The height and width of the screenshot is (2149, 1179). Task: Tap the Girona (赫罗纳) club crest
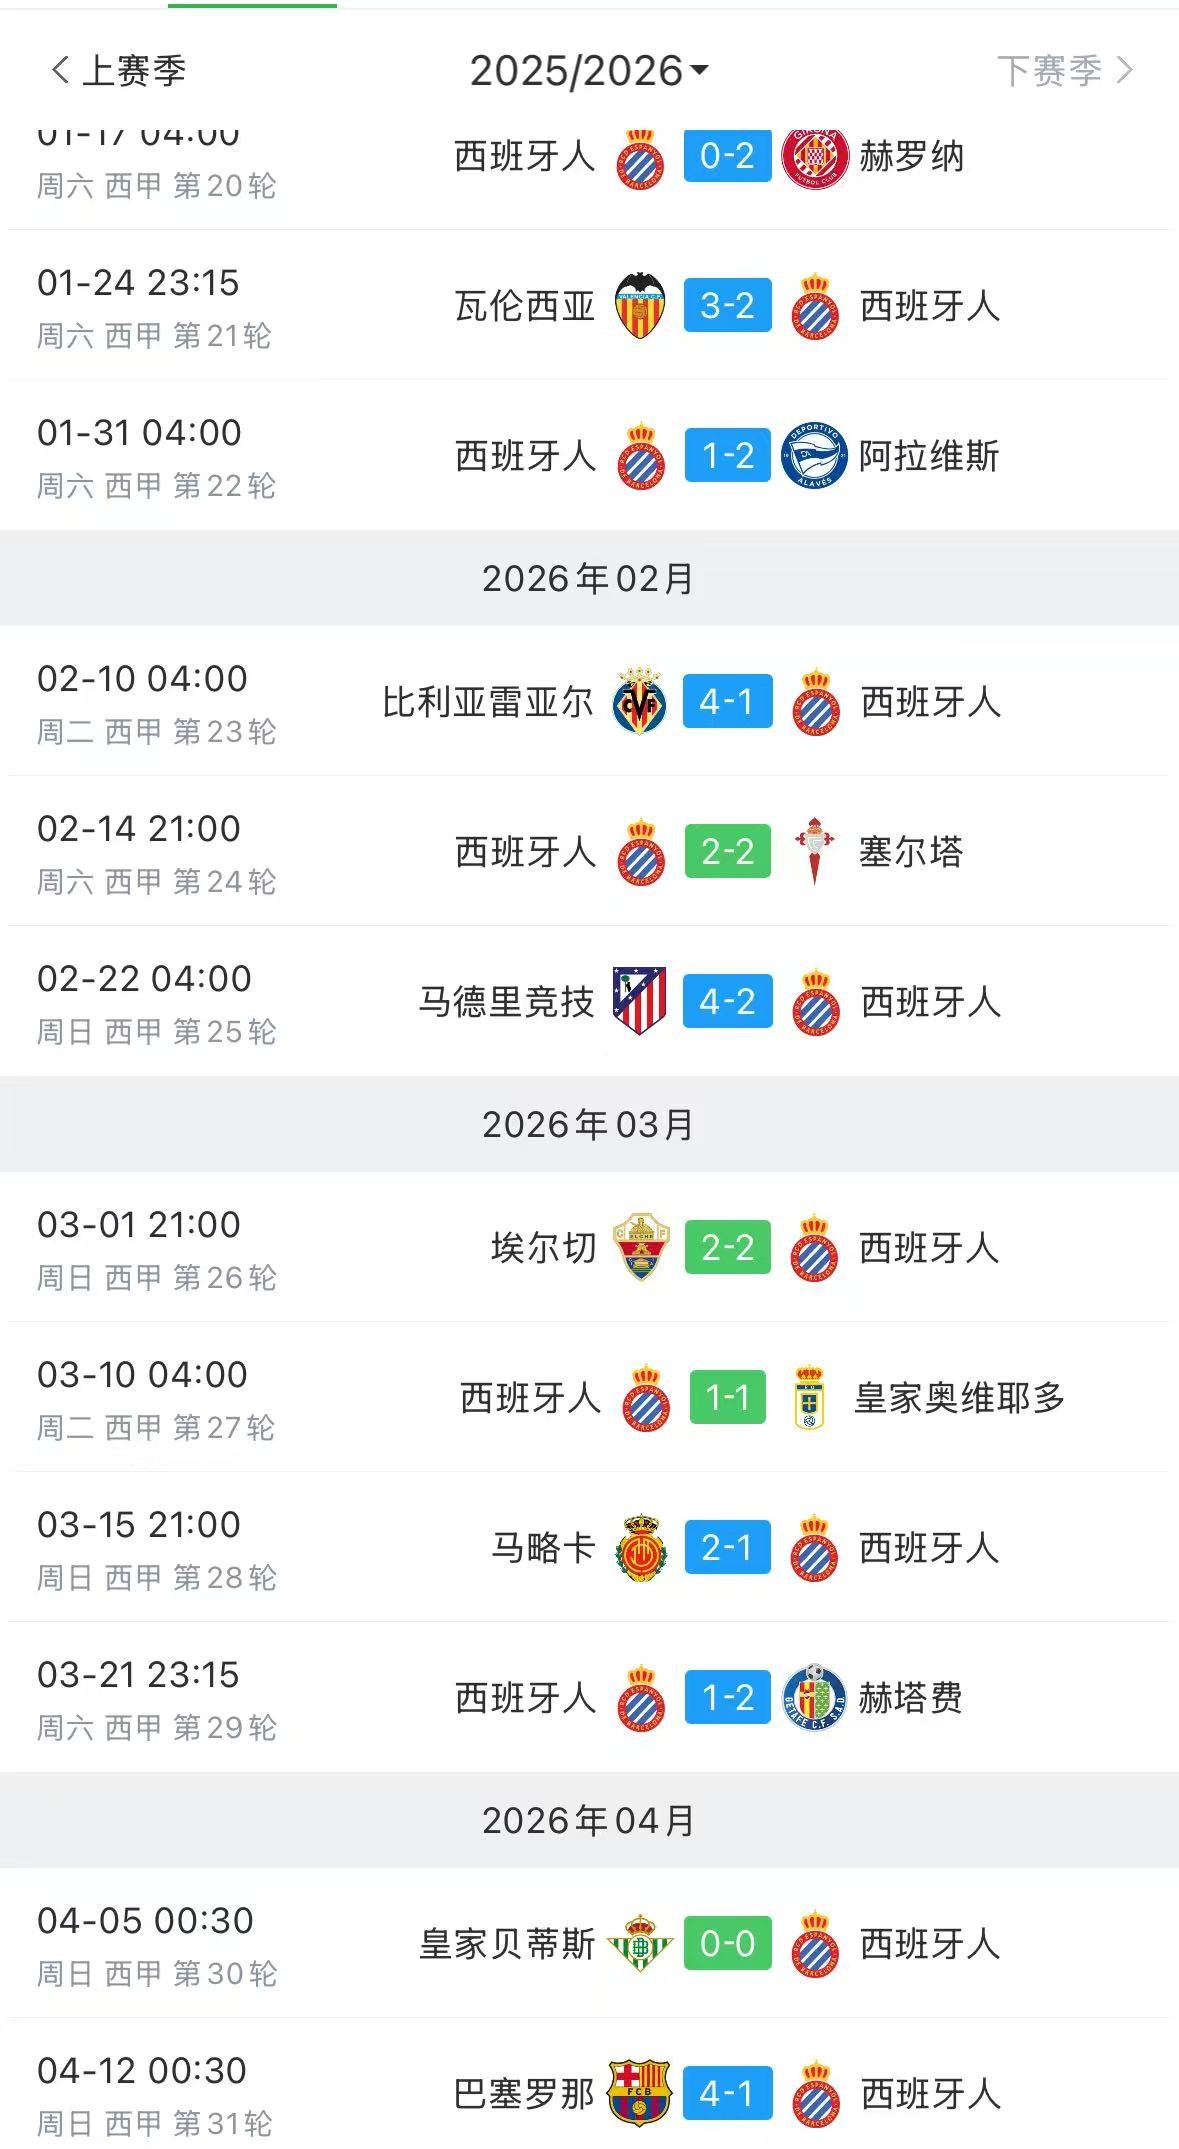[814, 158]
